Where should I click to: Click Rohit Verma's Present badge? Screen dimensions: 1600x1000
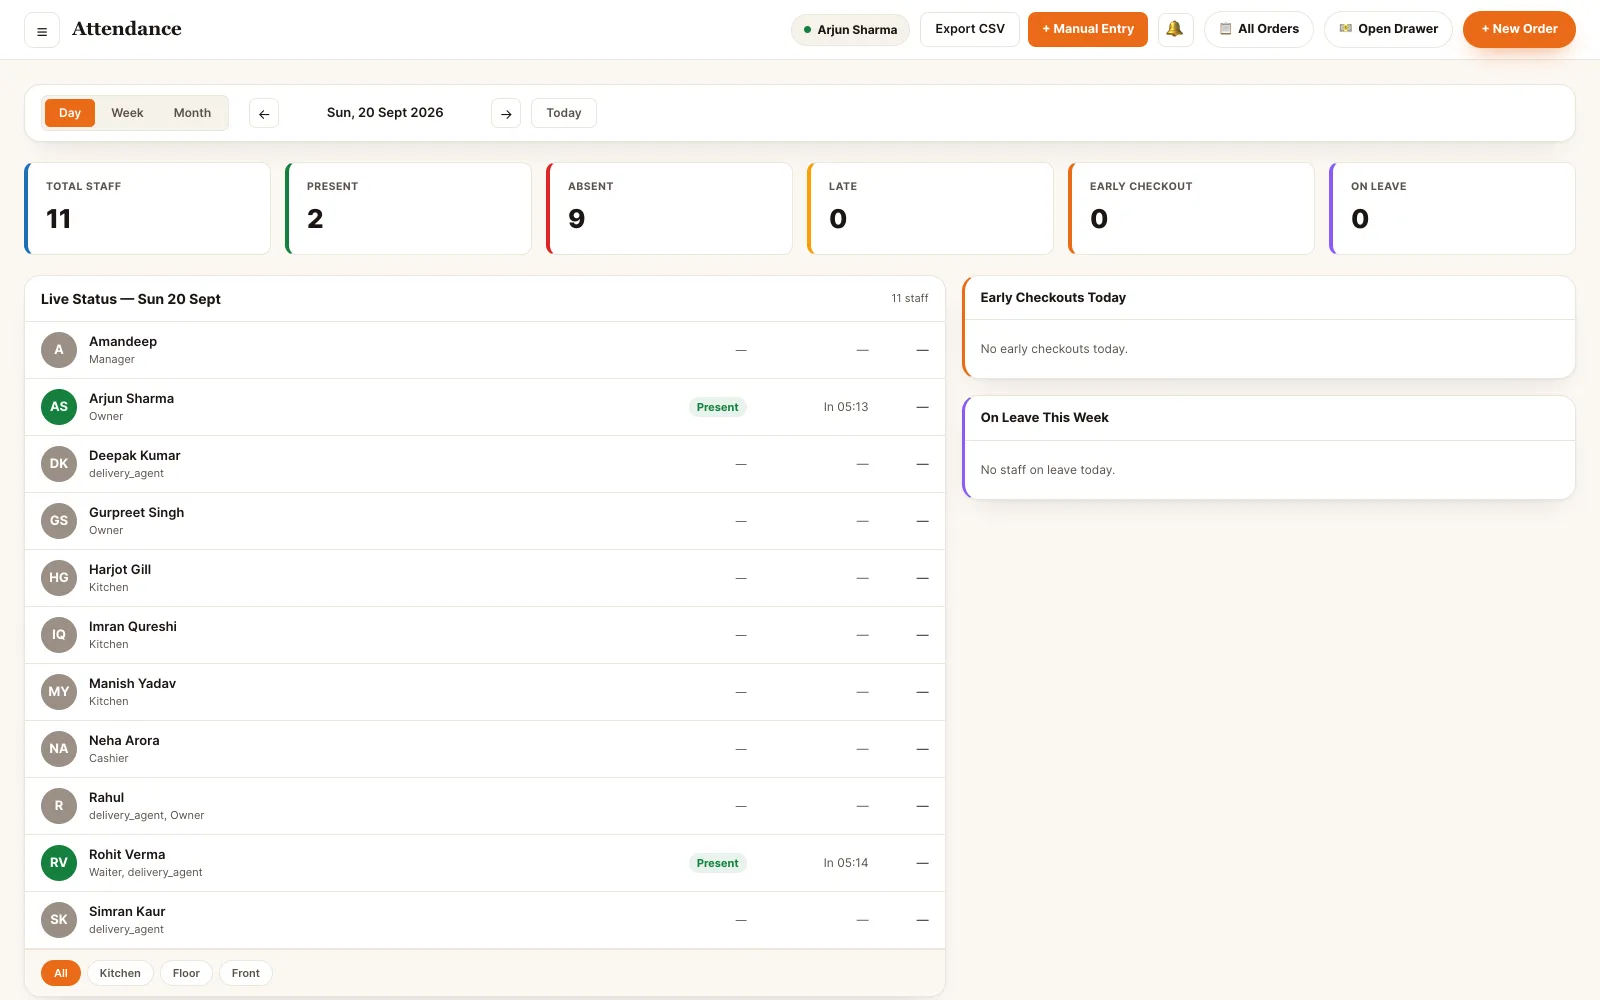pos(718,863)
